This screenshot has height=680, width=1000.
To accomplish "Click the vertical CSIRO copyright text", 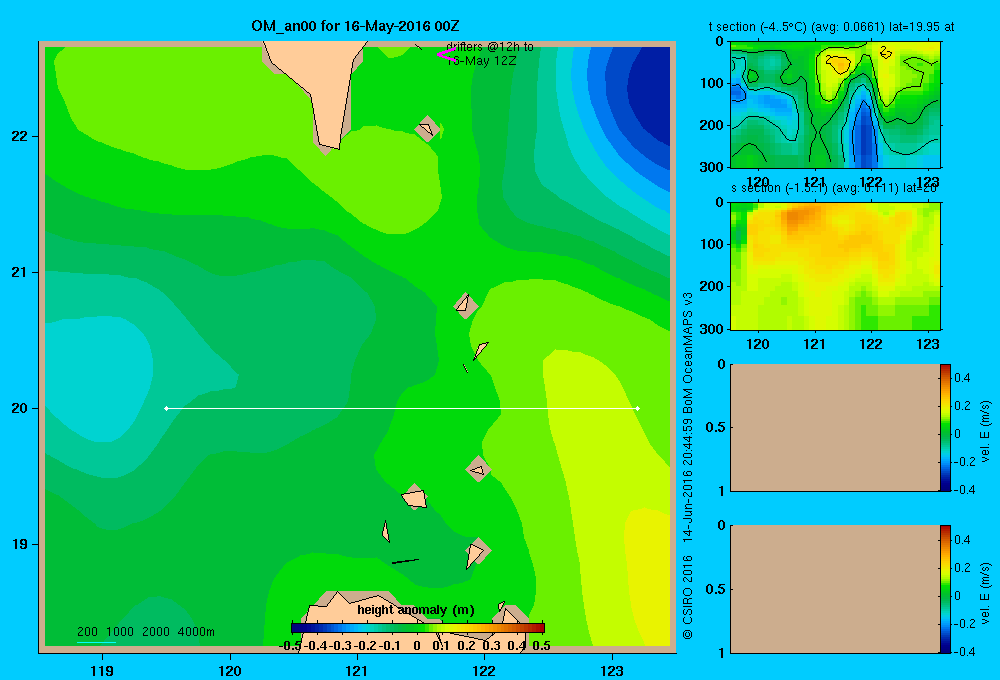I will [688, 466].
